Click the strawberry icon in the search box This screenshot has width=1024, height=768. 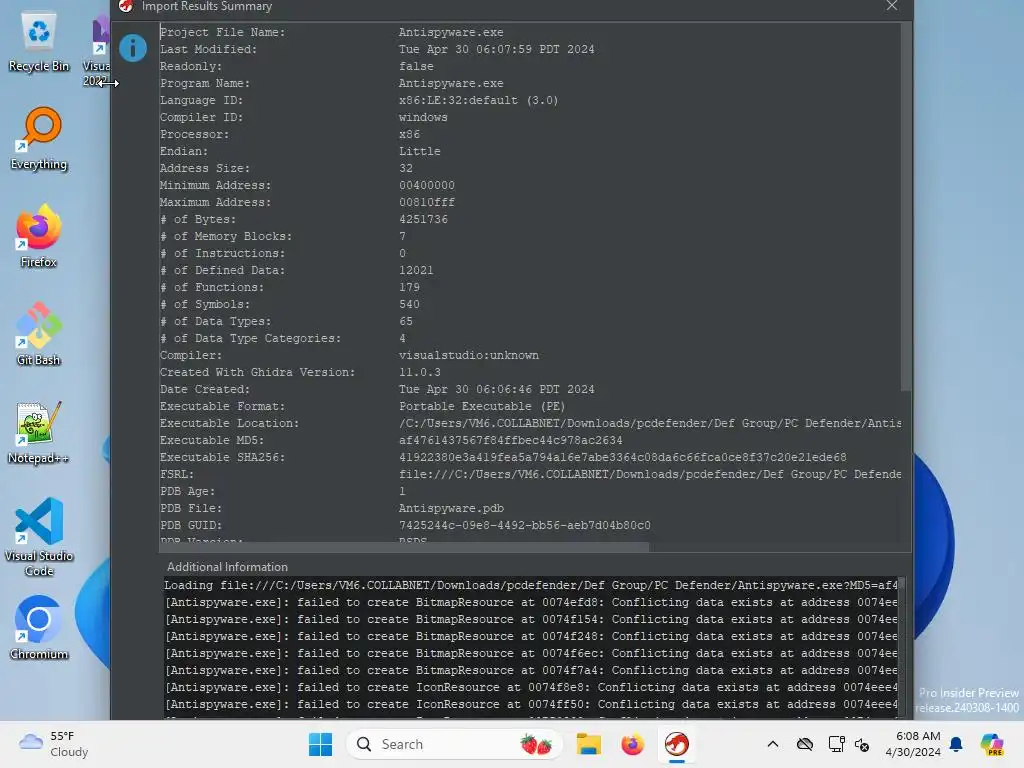coord(536,744)
